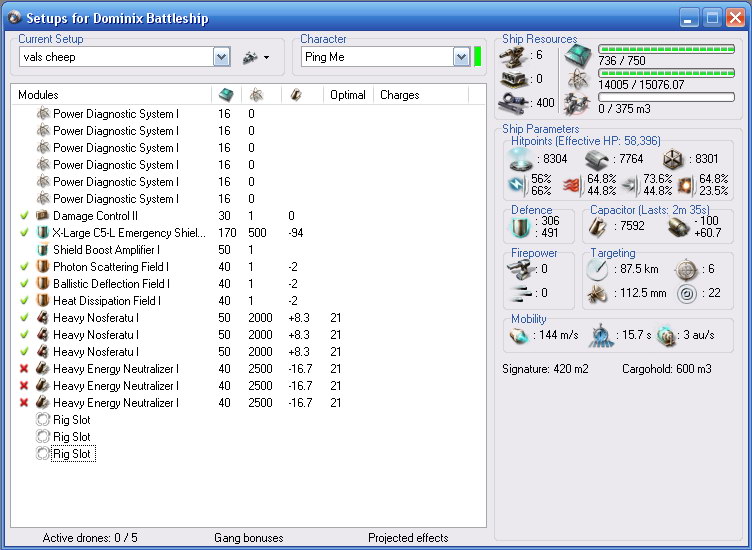The height and width of the screenshot is (550, 752).
Task: Click the ship setup button icon
Action: 250,57
